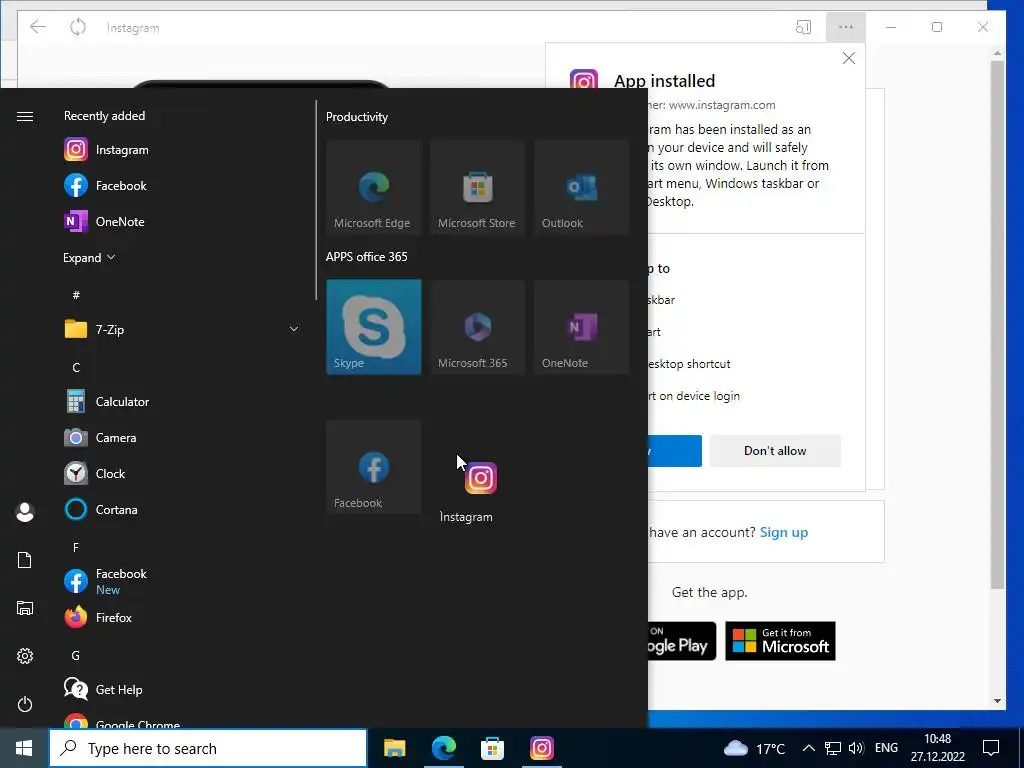
Task: Open the Start menu hamburger button
Action: [25, 116]
